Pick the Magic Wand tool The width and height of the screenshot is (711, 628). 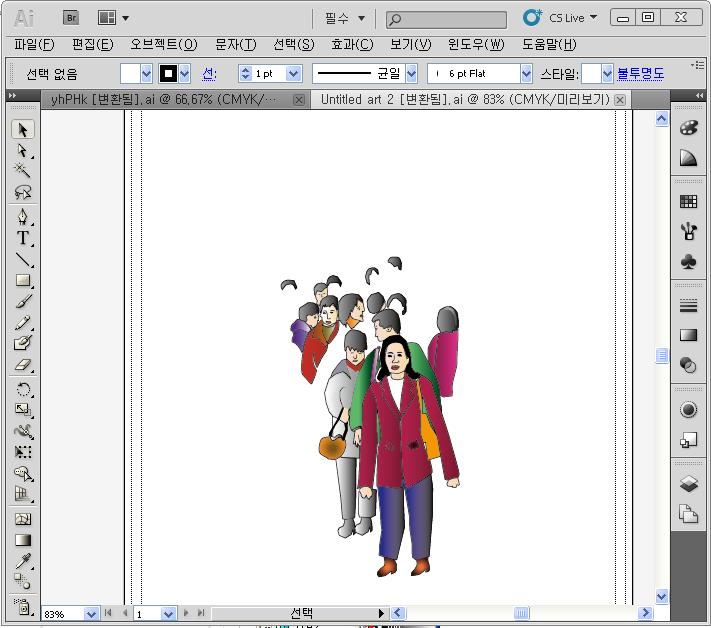tap(23, 172)
